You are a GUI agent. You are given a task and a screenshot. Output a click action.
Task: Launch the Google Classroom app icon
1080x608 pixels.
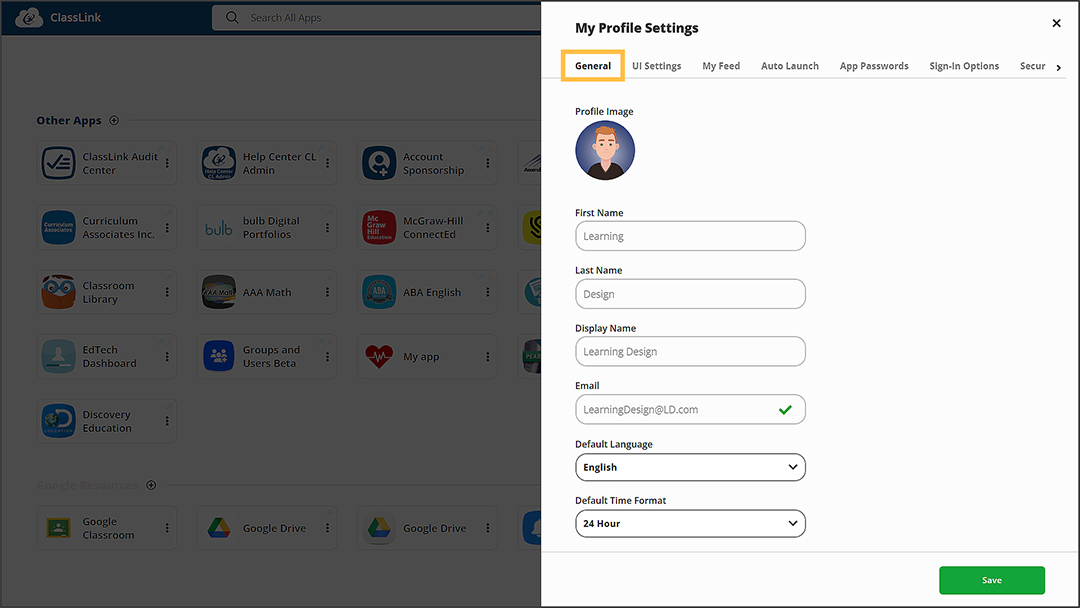(59, 528)
